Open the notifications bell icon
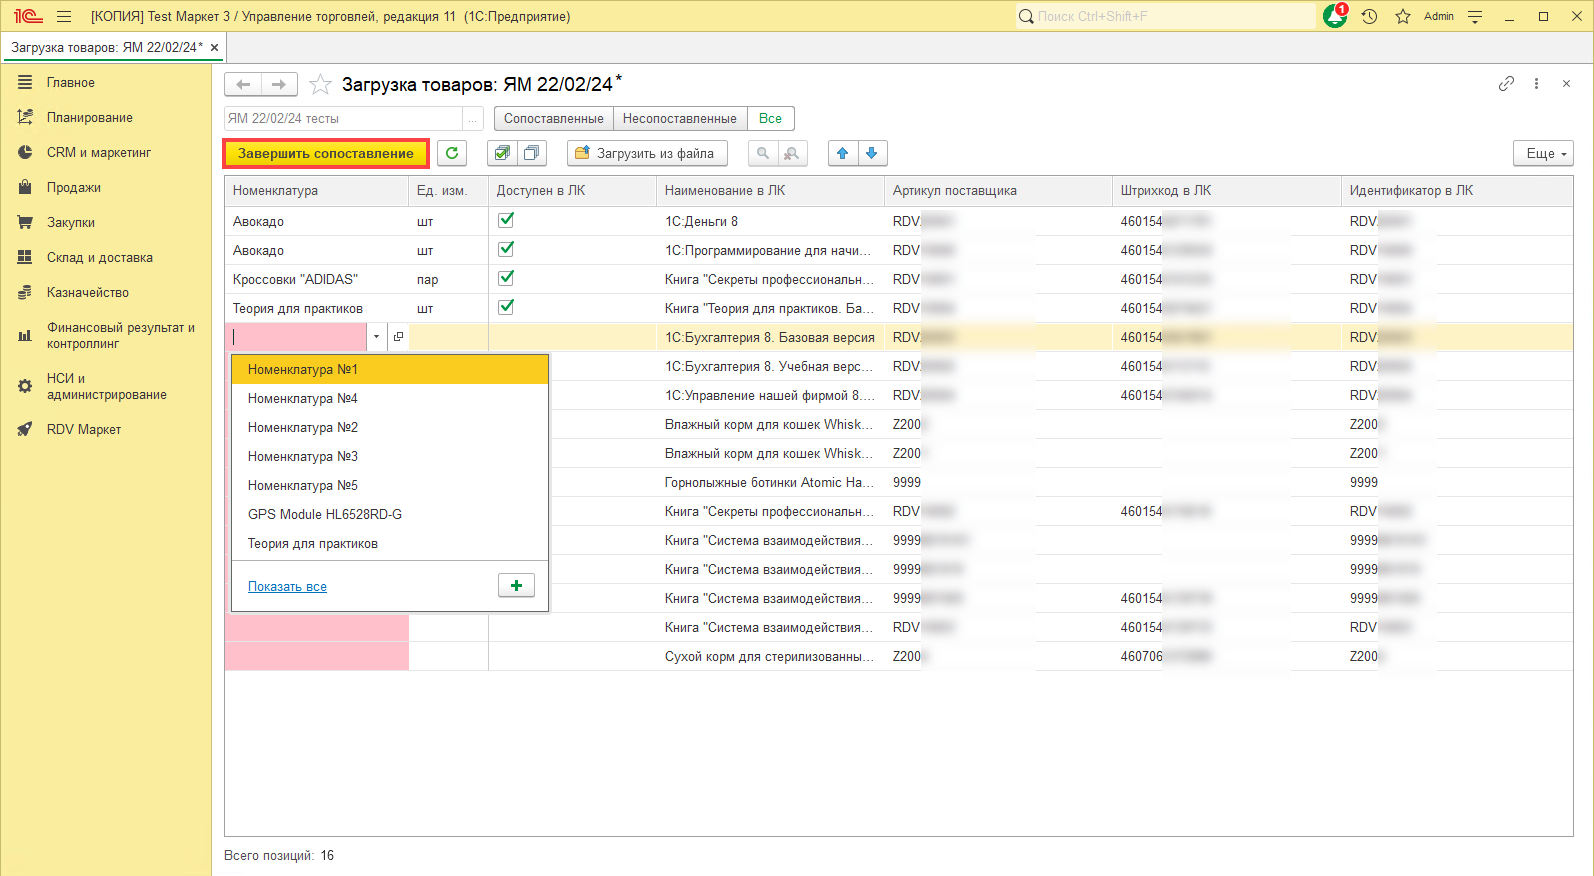The width and height of the screenshot is (1594, 876). tap(1334, 16)
